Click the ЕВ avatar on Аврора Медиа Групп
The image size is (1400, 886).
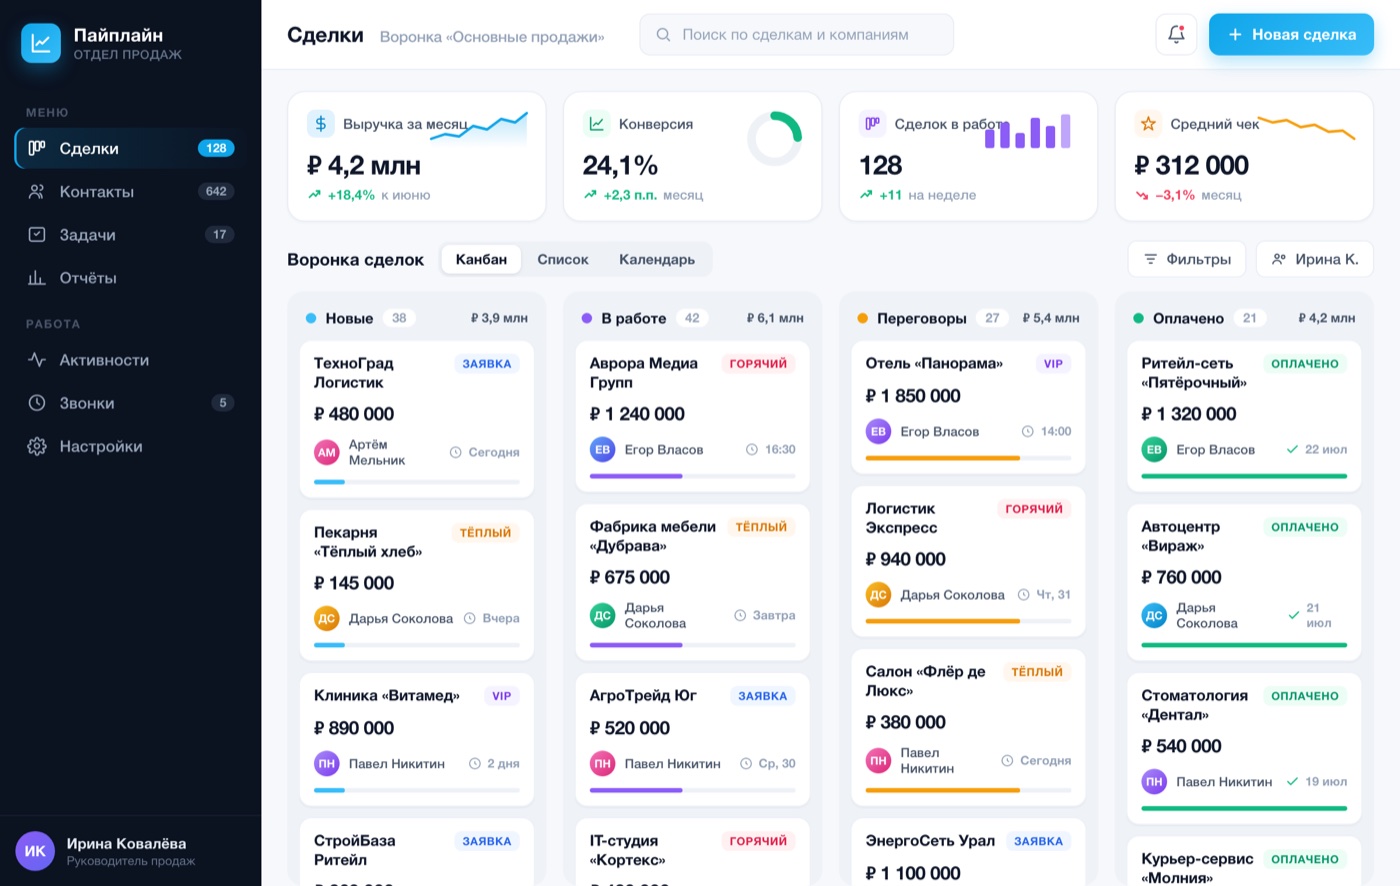click(603, 449)
